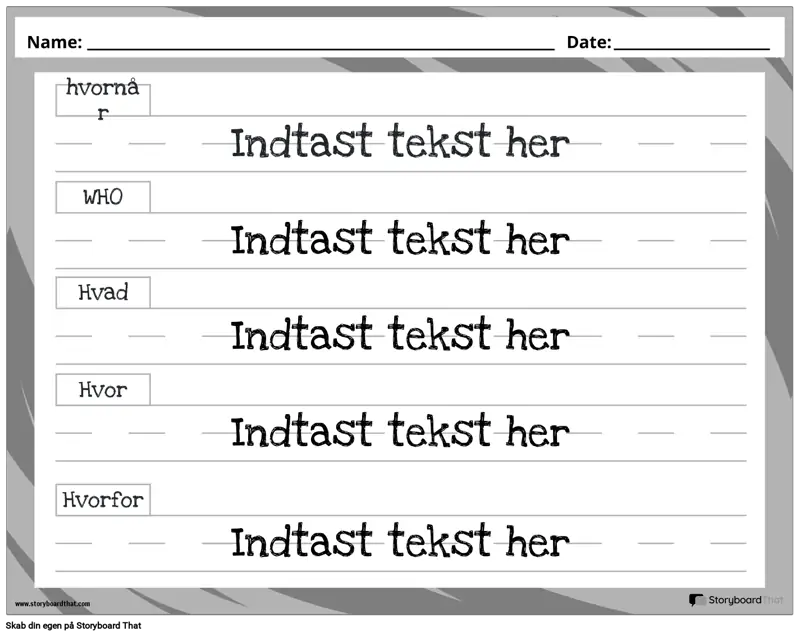Select the 'Hvorfor' label box
This screenshot has width=800, height=636.
click(103, 499)
